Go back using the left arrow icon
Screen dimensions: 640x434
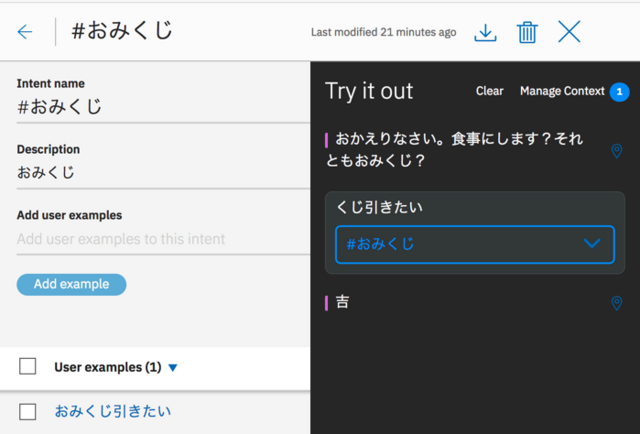[25, 31]
